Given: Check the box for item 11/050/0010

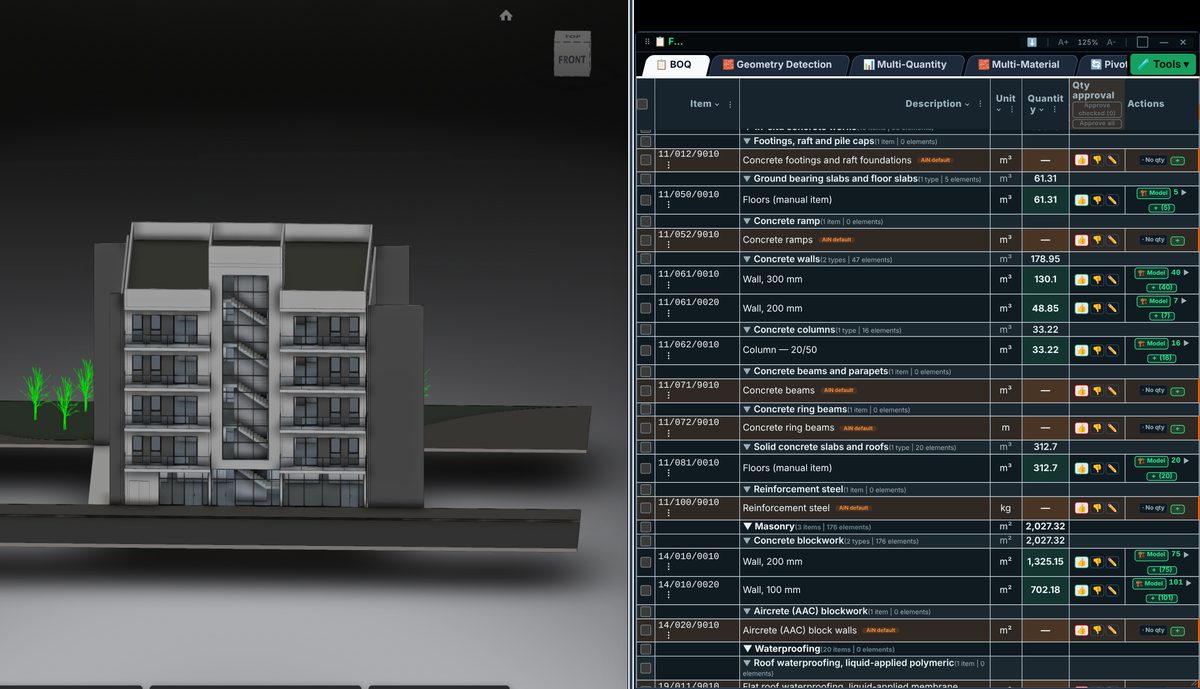Looking at the screenshot, I should point(645,200).
